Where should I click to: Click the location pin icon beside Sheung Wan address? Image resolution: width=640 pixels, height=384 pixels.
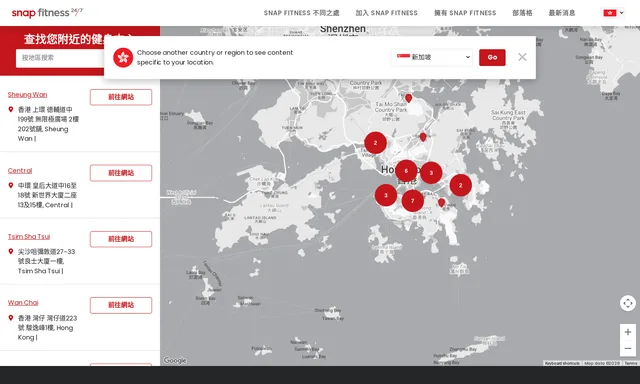click(x=11, y=109)
